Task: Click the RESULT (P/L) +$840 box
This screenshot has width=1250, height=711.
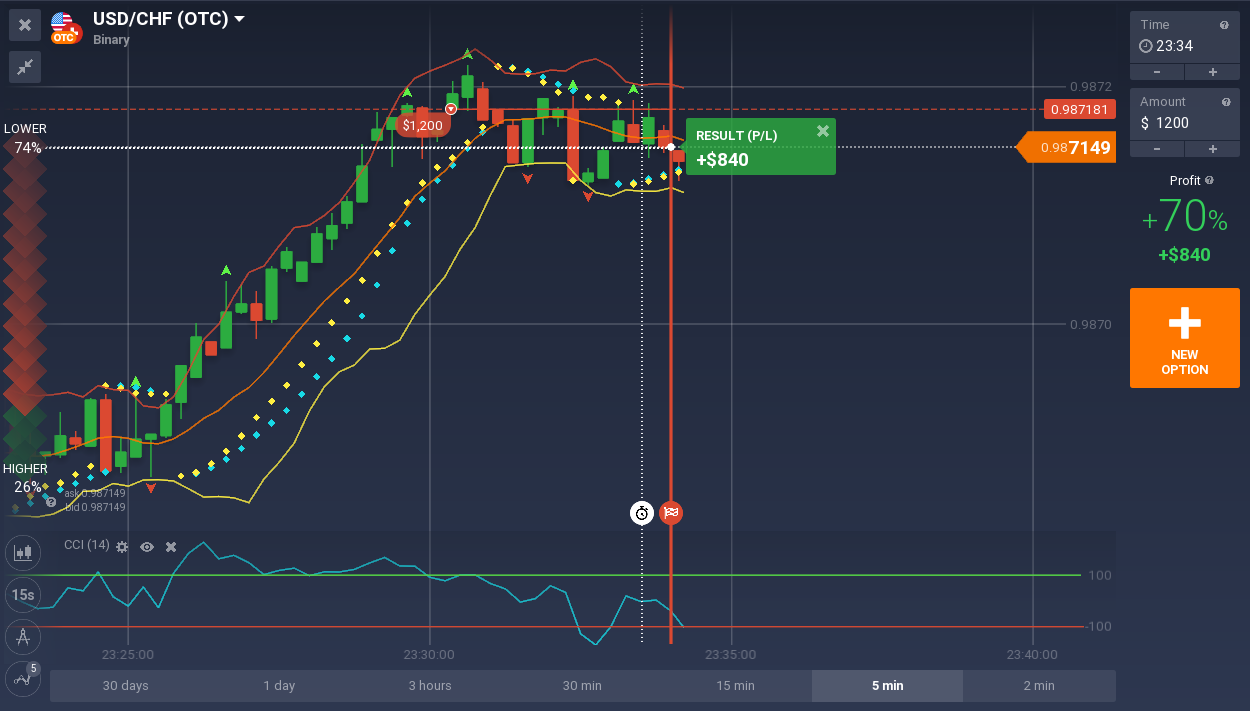Action: [x=761, y=147]
